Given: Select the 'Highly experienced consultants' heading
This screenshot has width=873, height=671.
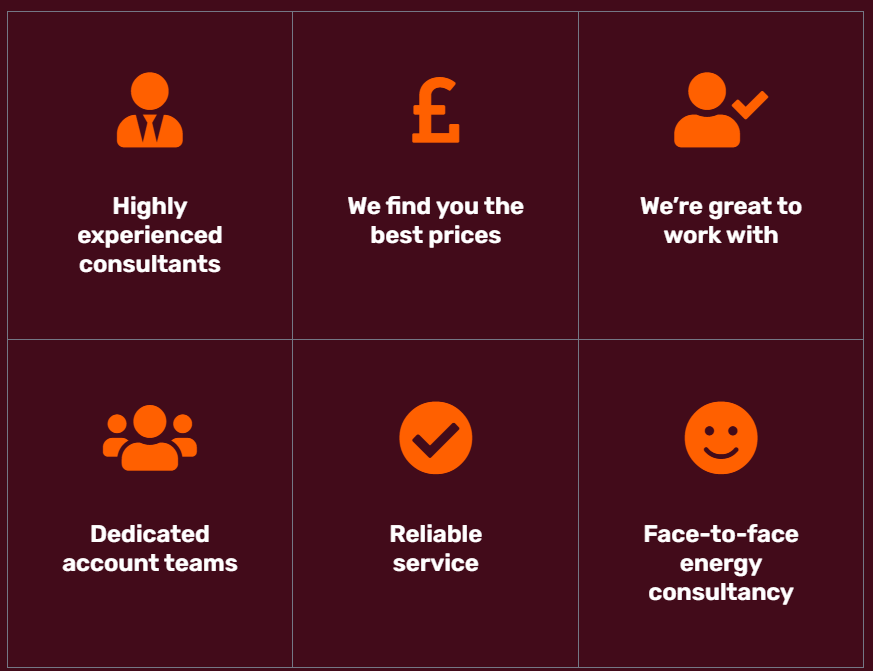Looking at the screenshot, I should click(150, 235).
